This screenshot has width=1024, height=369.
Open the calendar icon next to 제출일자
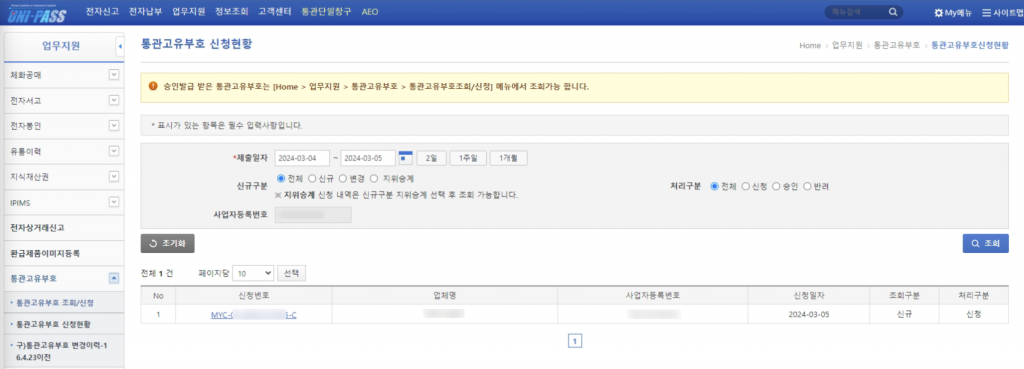point(406,157)
